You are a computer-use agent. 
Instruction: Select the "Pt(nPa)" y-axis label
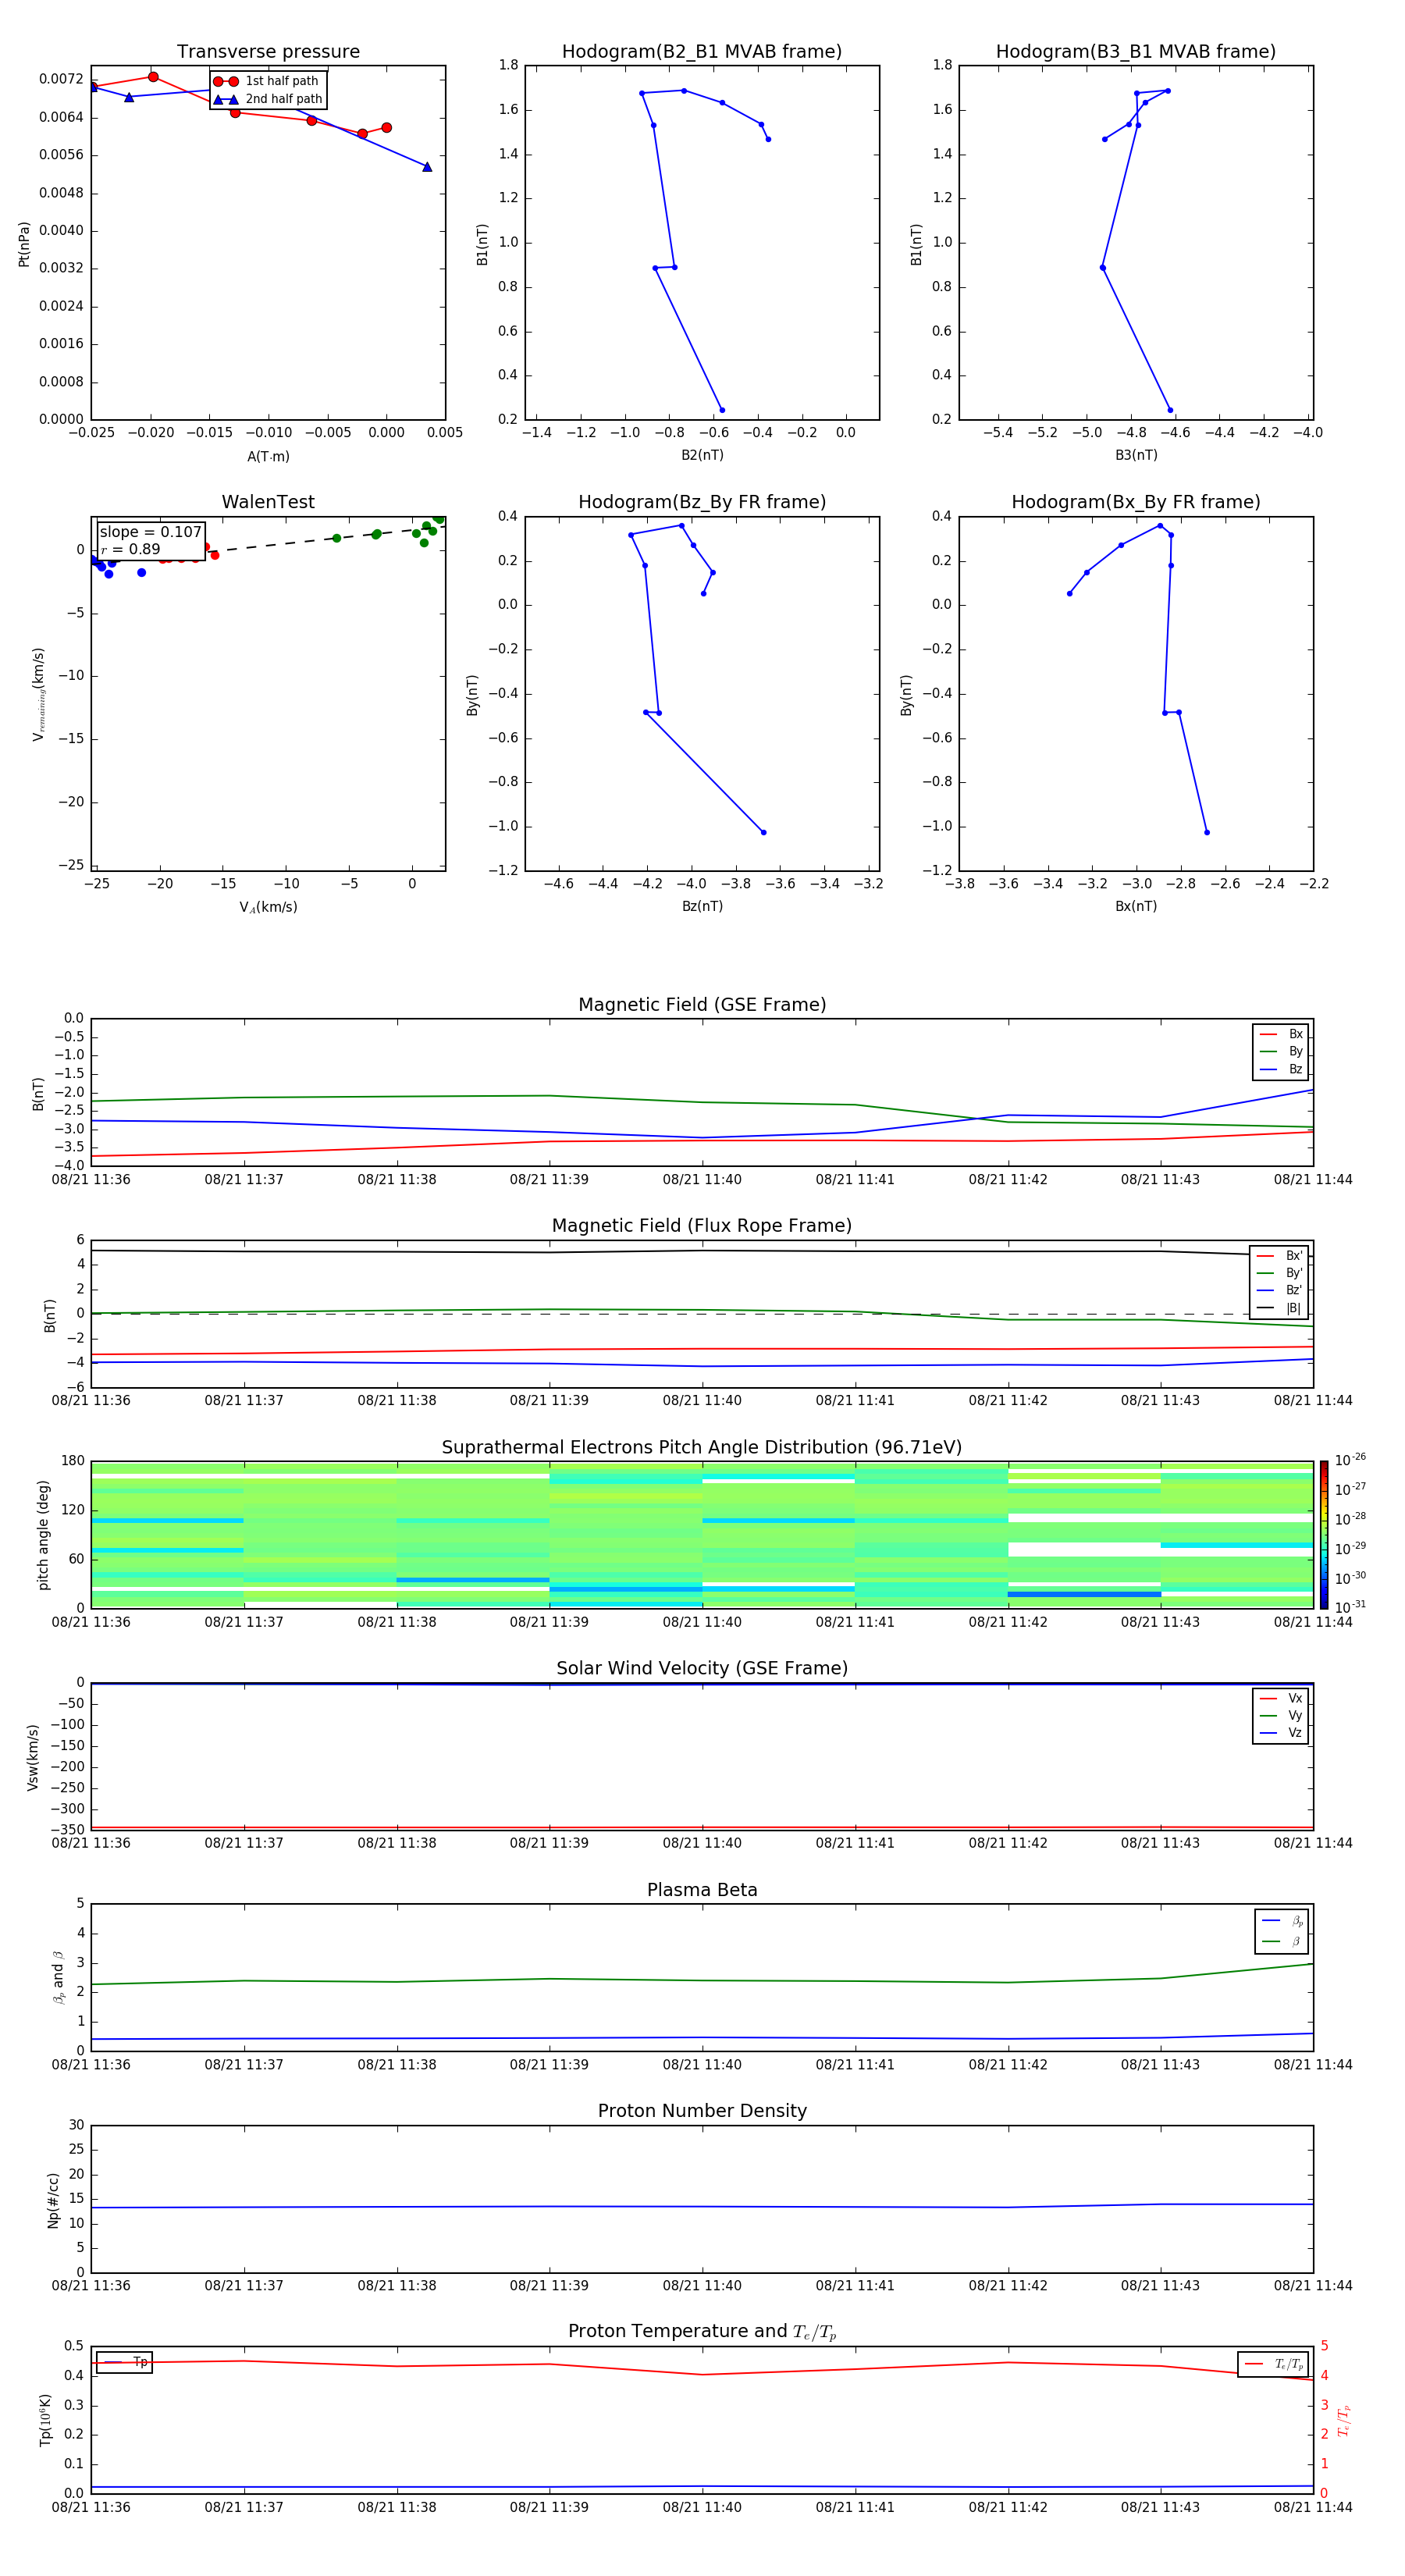coord(24,244)
